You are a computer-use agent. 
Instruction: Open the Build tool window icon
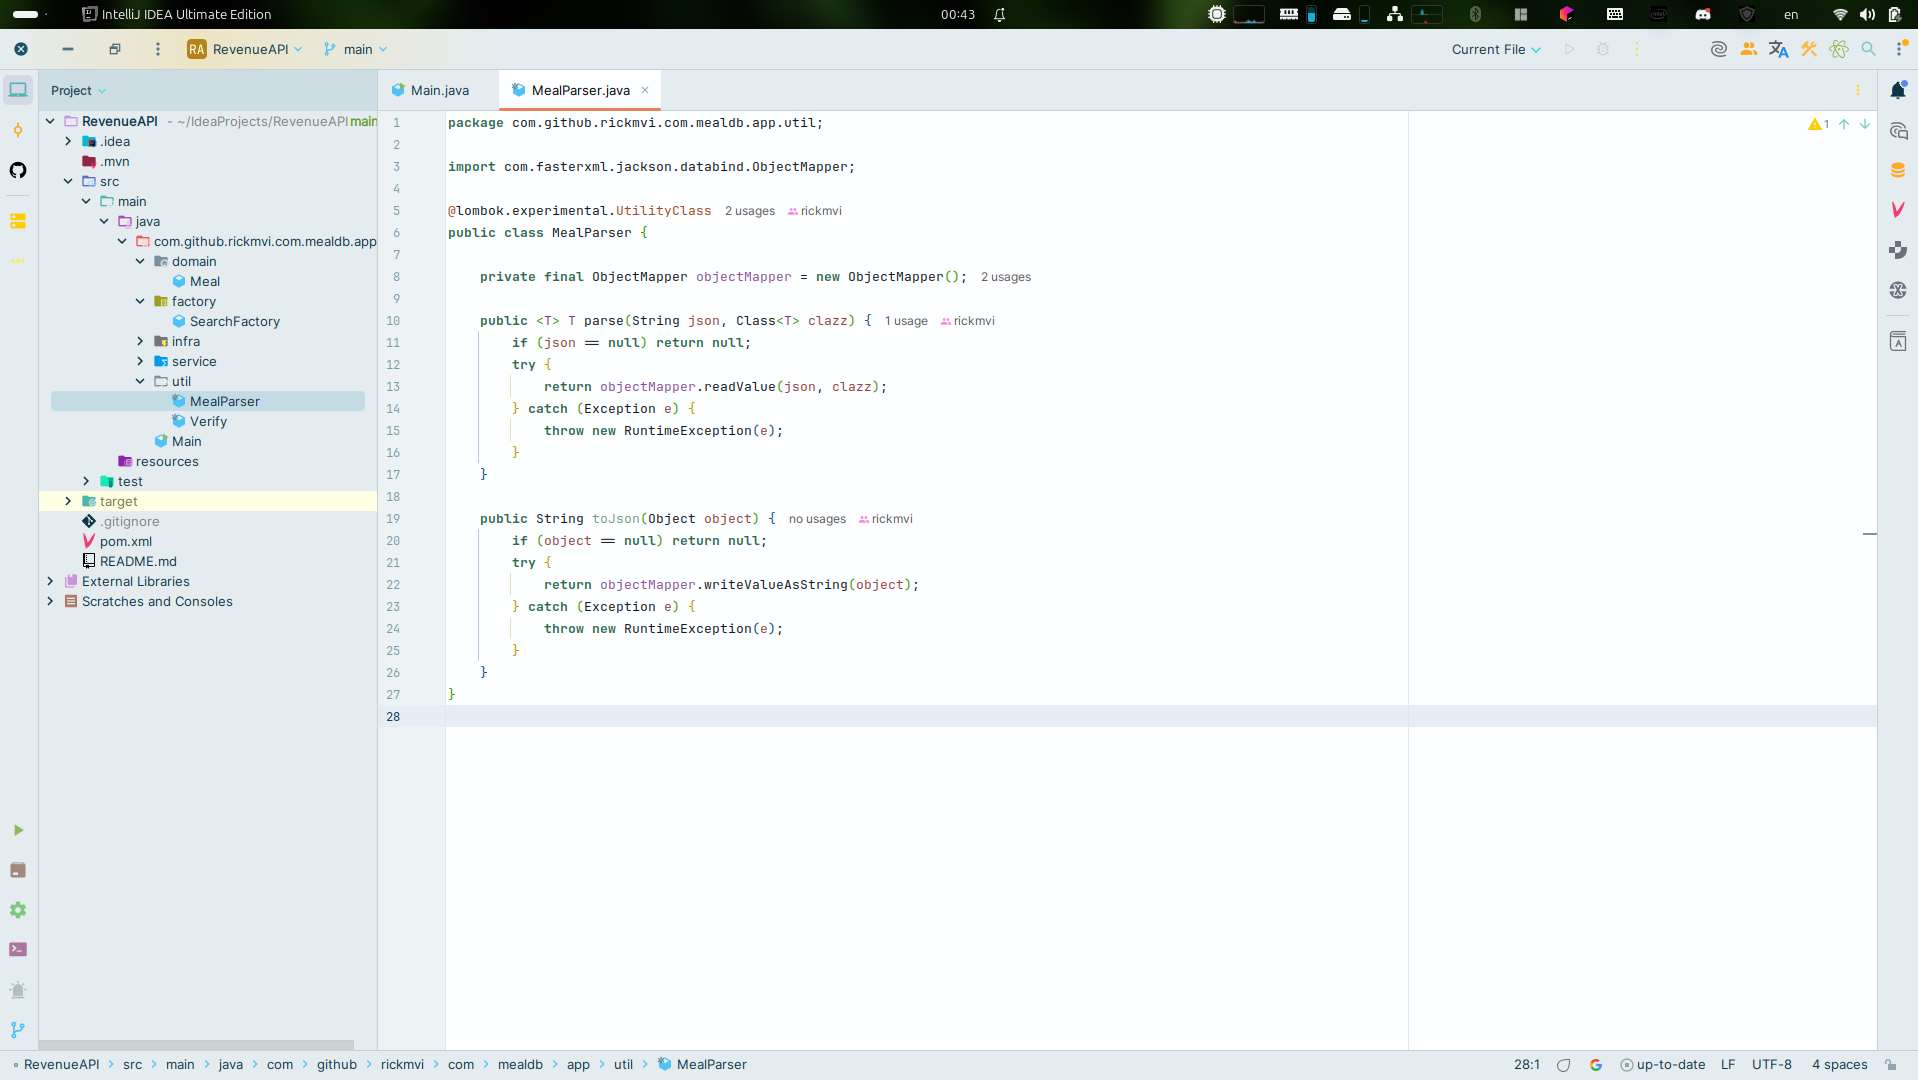[18, 870]
